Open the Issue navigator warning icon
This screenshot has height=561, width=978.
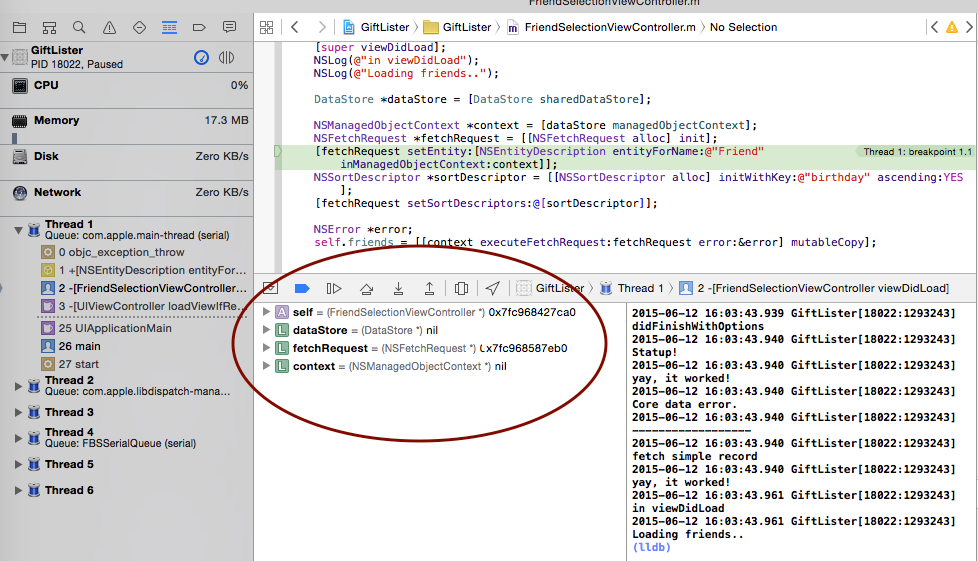pos(109,27)
